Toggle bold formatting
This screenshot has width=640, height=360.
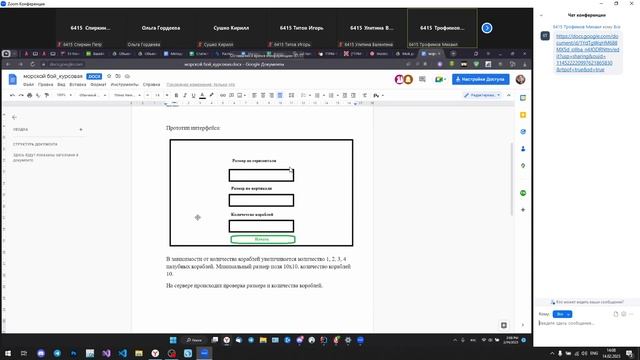[176, 95]
